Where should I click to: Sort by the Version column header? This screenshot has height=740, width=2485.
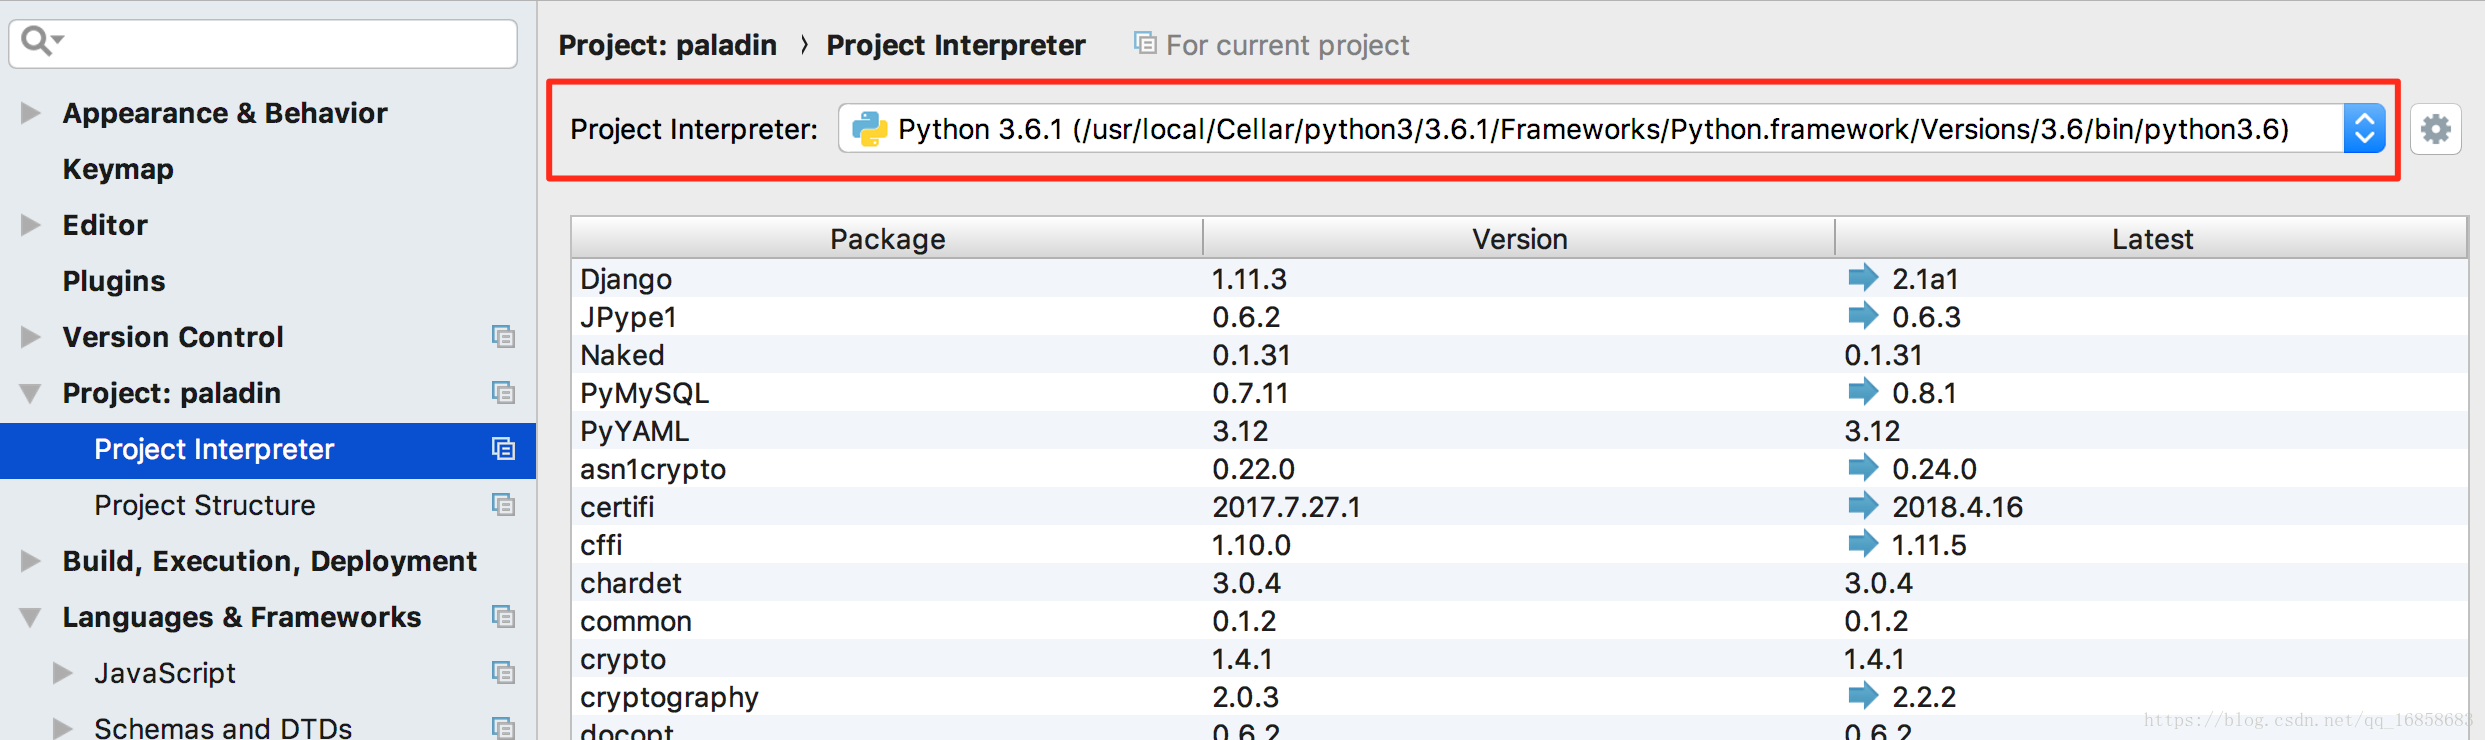point(1519,239)
